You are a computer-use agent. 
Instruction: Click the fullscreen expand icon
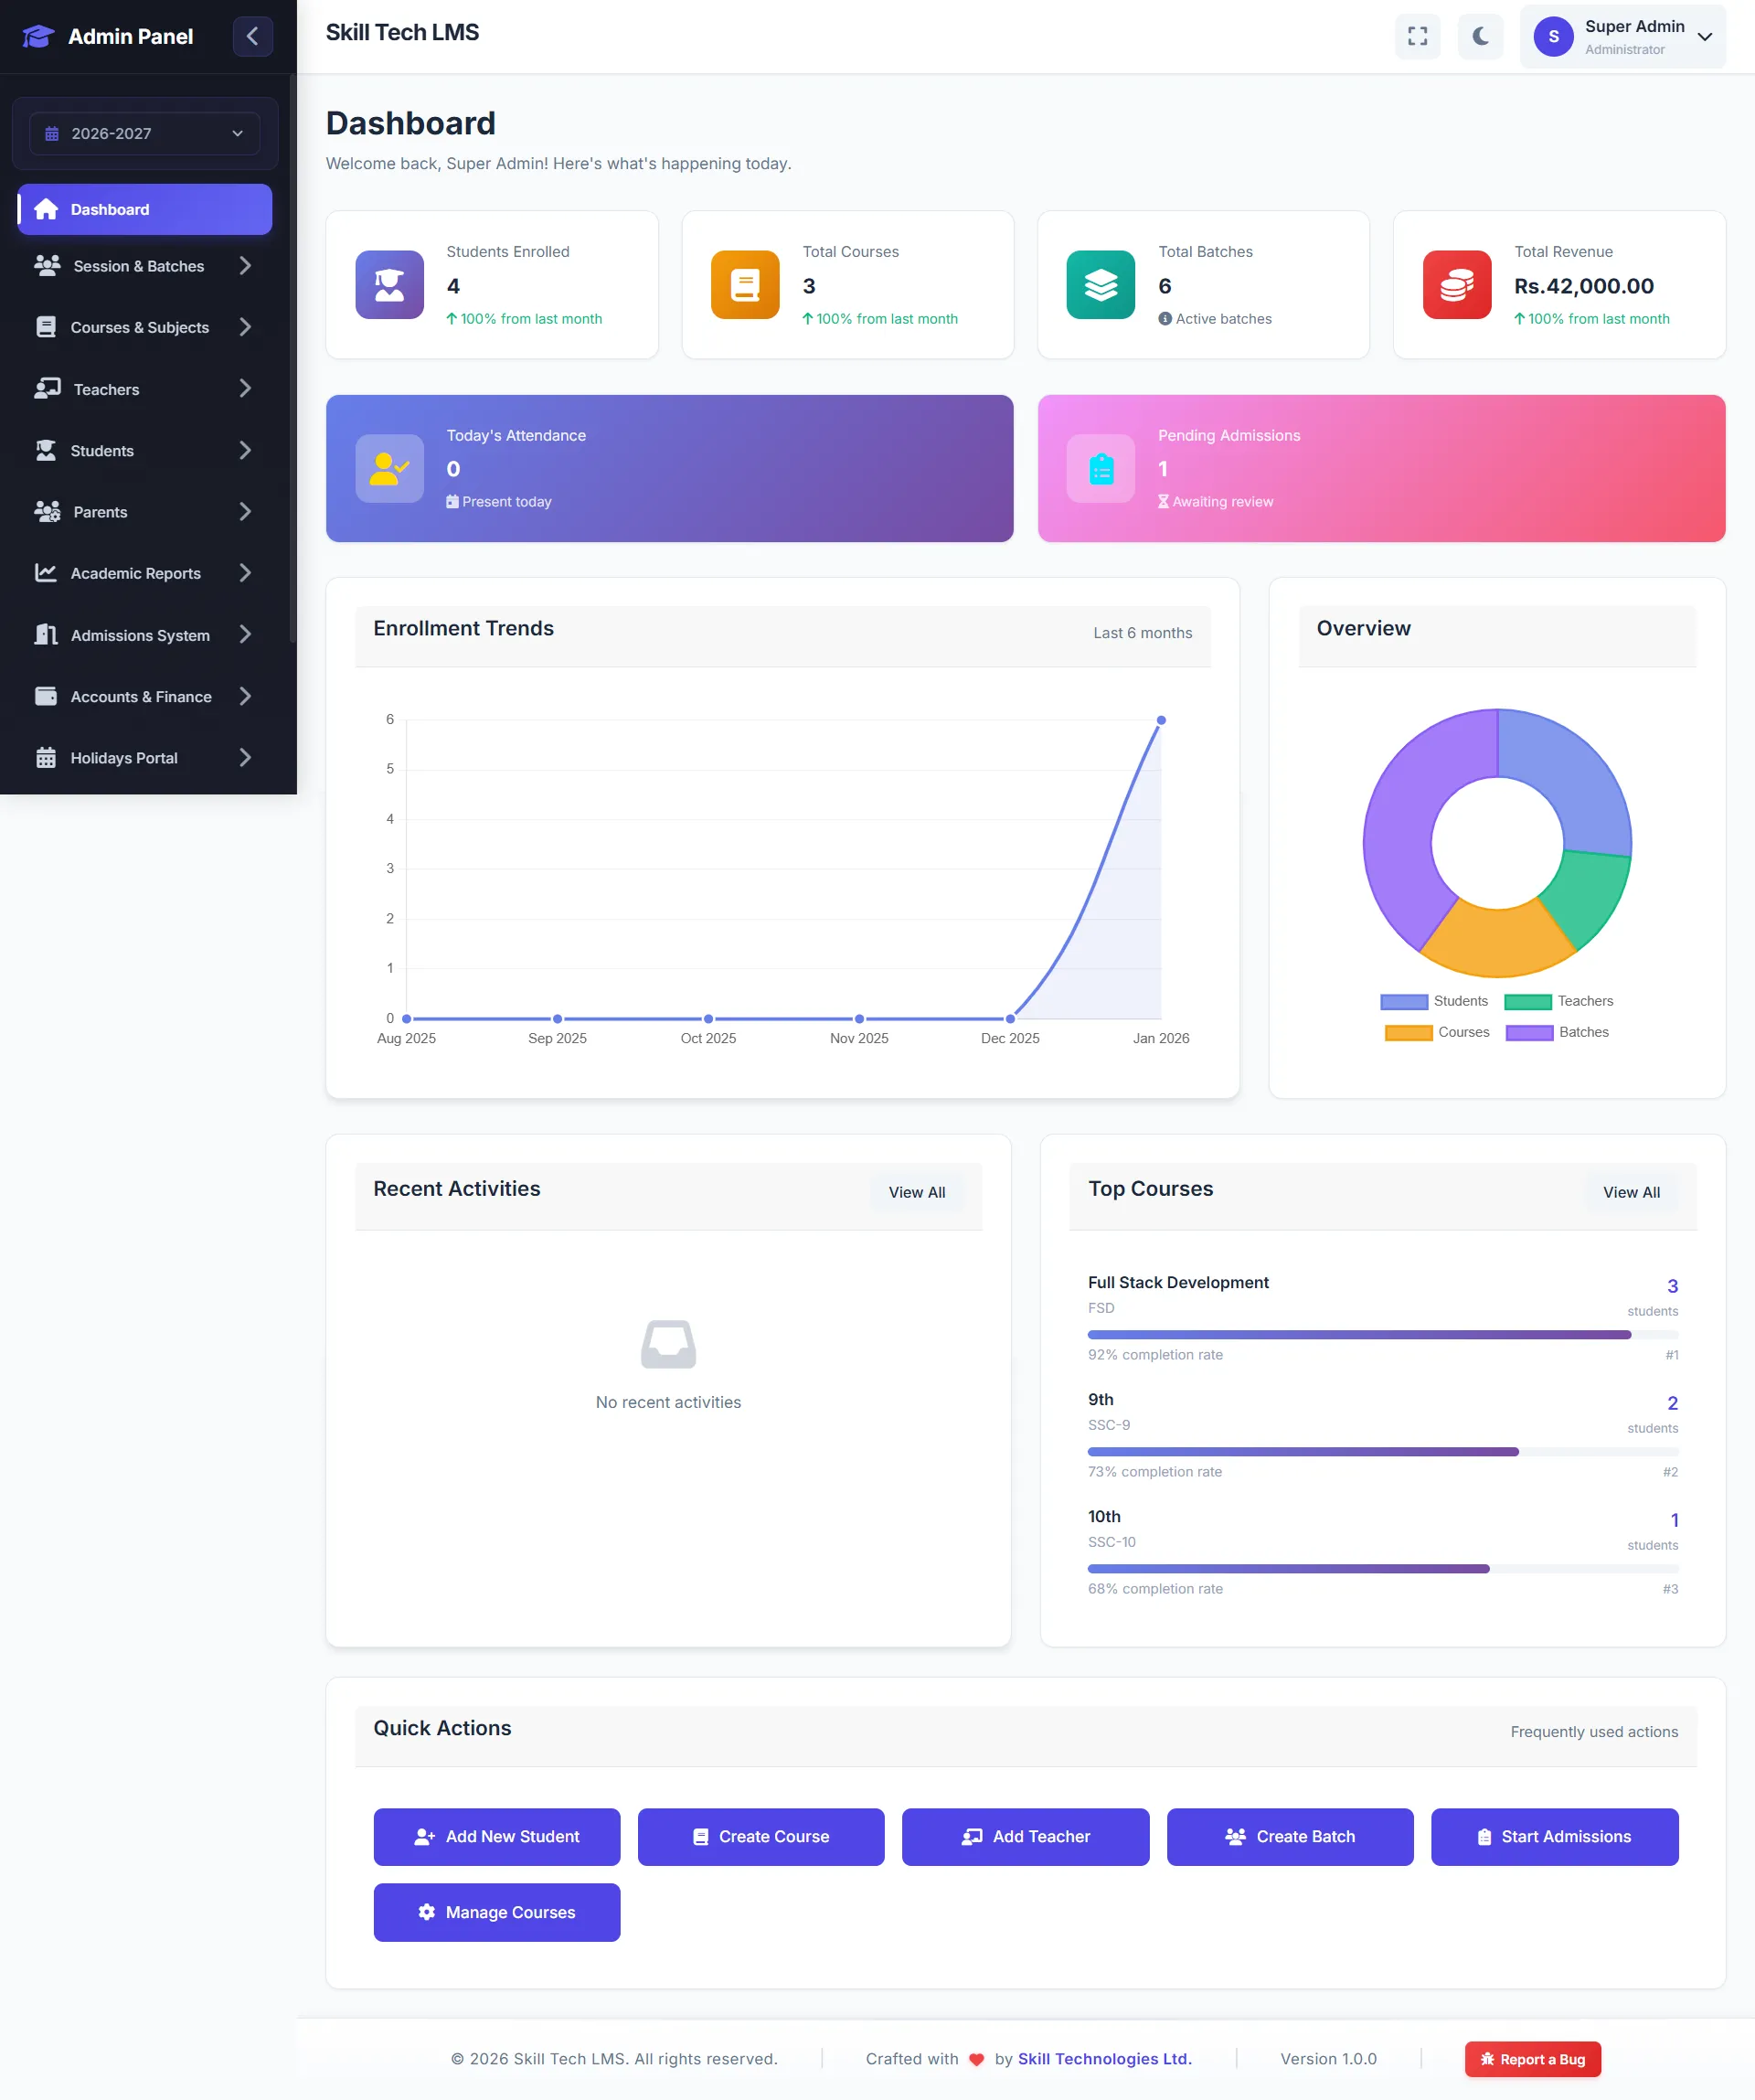[x=1417, y=37]
